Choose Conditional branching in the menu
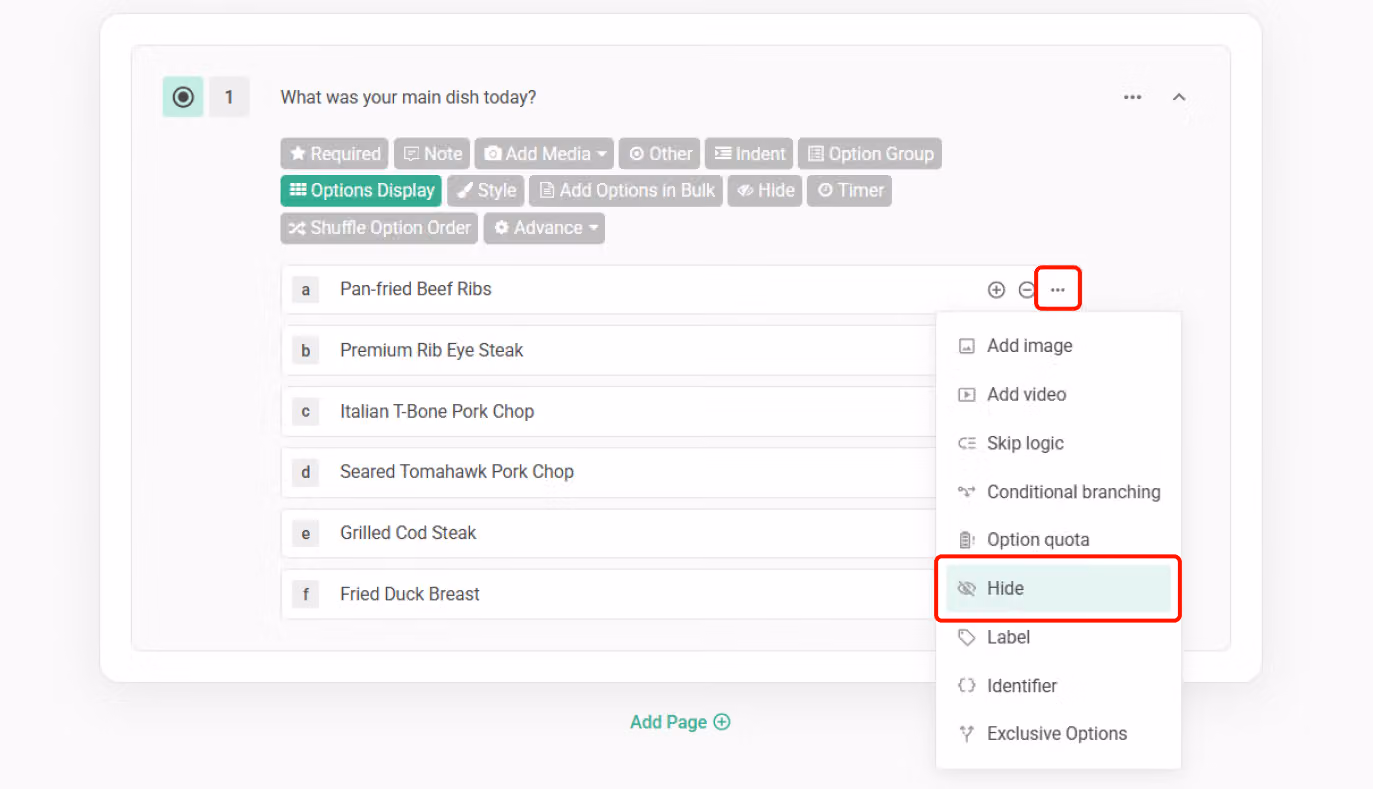This screenshot has width=1373, height=789. click(1058, 492)
